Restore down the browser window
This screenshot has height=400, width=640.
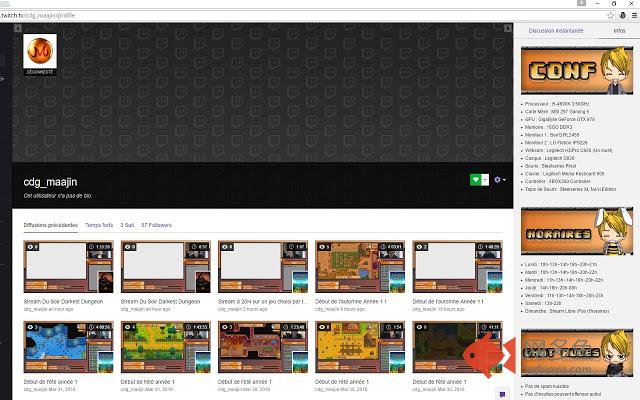tap(614, 3)
